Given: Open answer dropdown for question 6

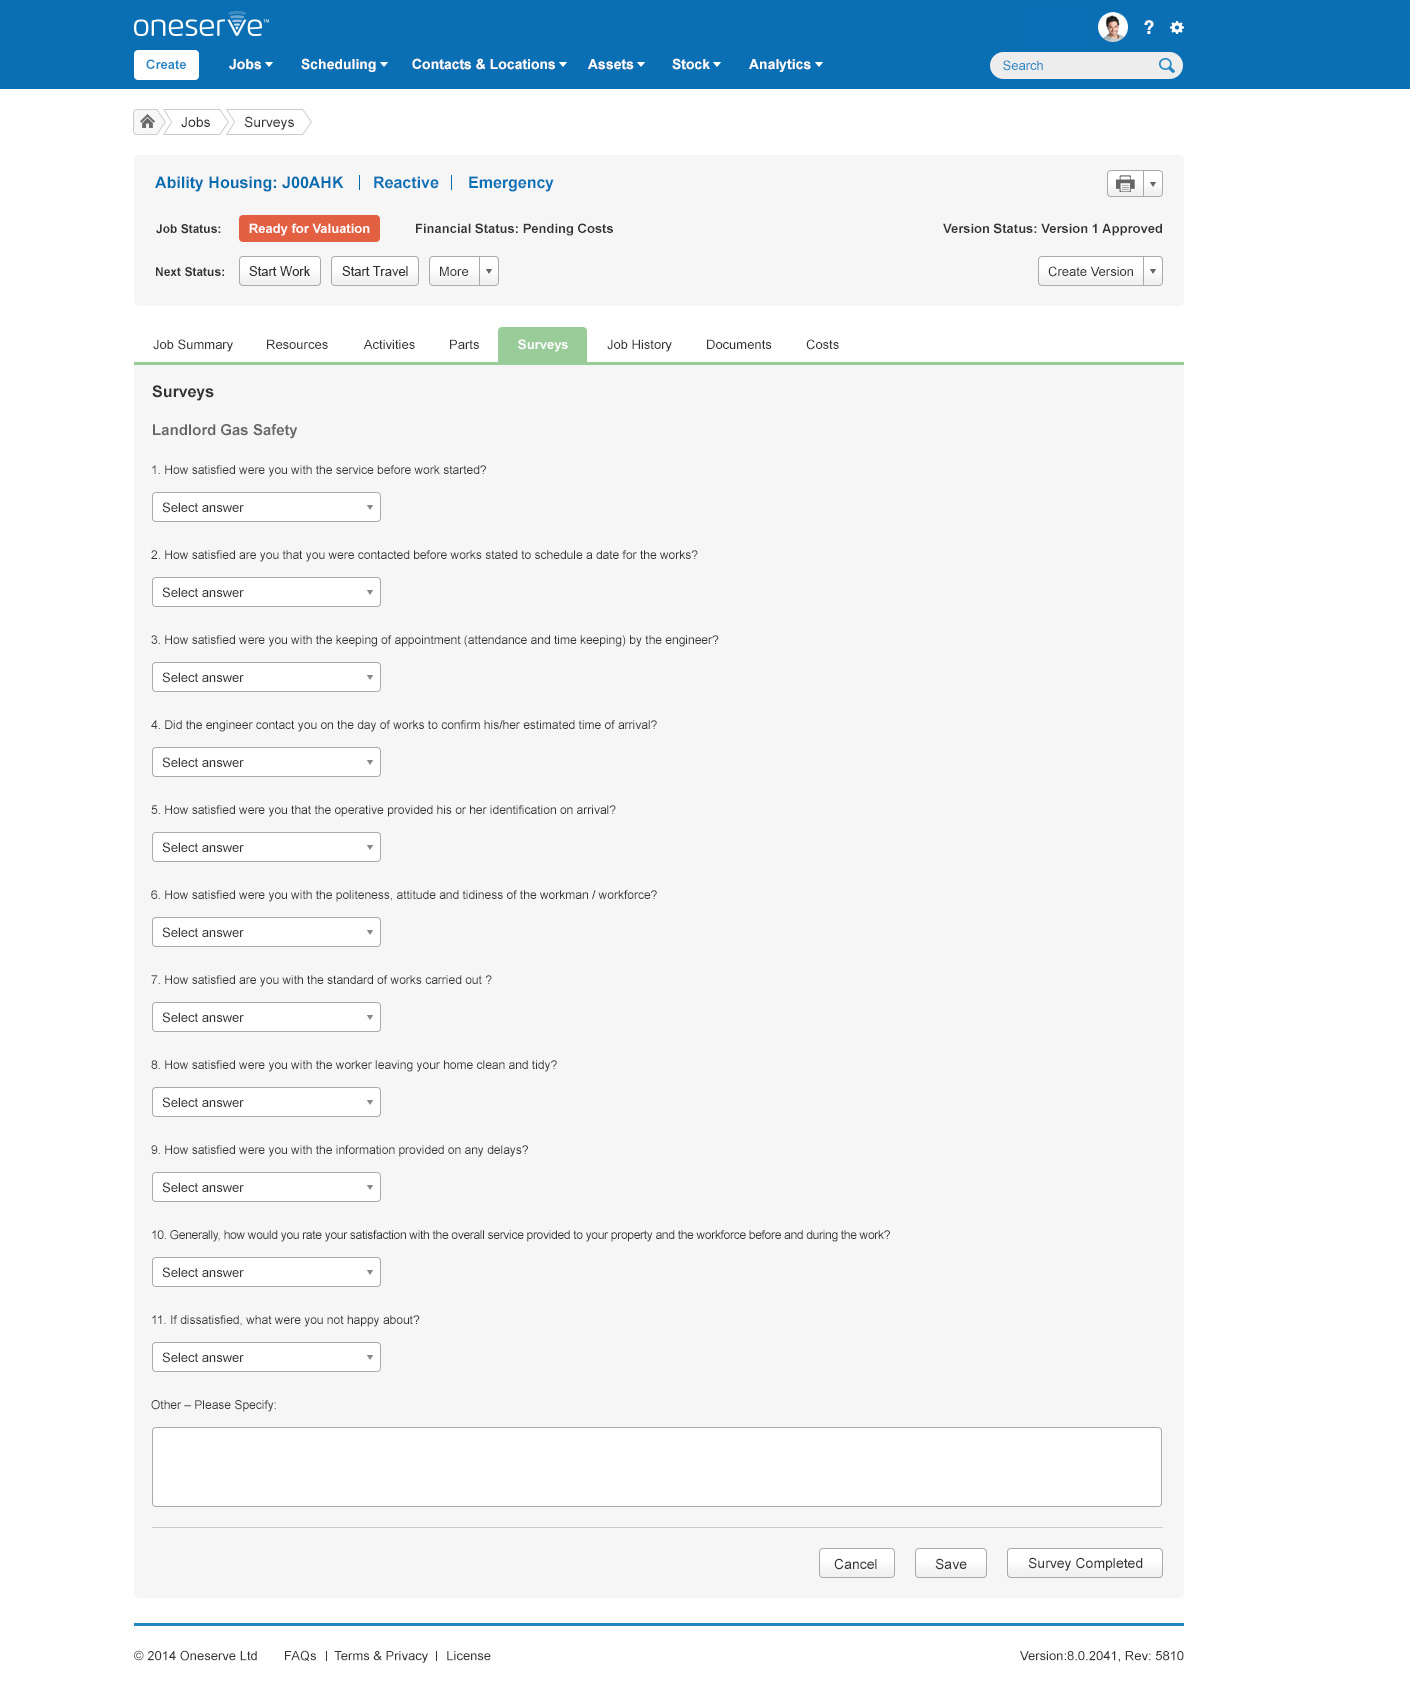Looking at the screenshot, I should coord(266,932).
